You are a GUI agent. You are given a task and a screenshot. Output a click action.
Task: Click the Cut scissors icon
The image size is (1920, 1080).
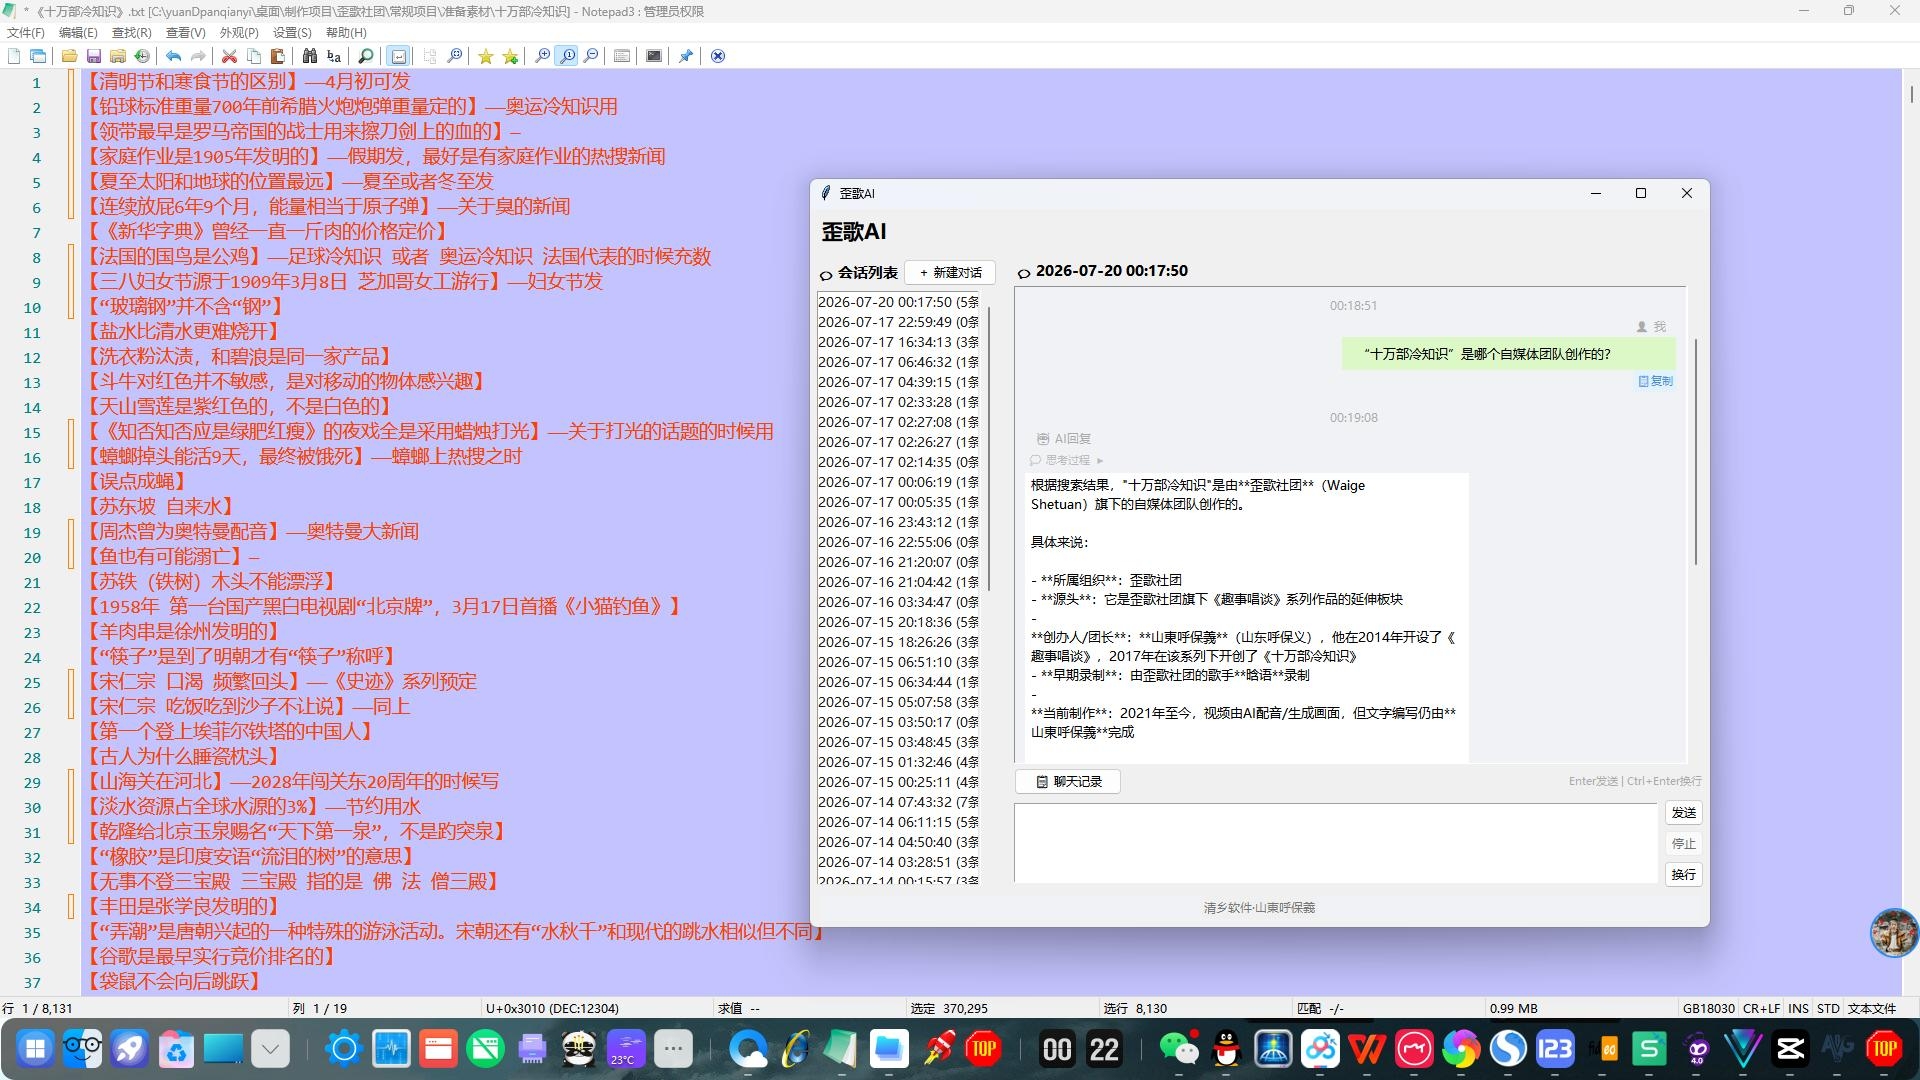[229, 56]
